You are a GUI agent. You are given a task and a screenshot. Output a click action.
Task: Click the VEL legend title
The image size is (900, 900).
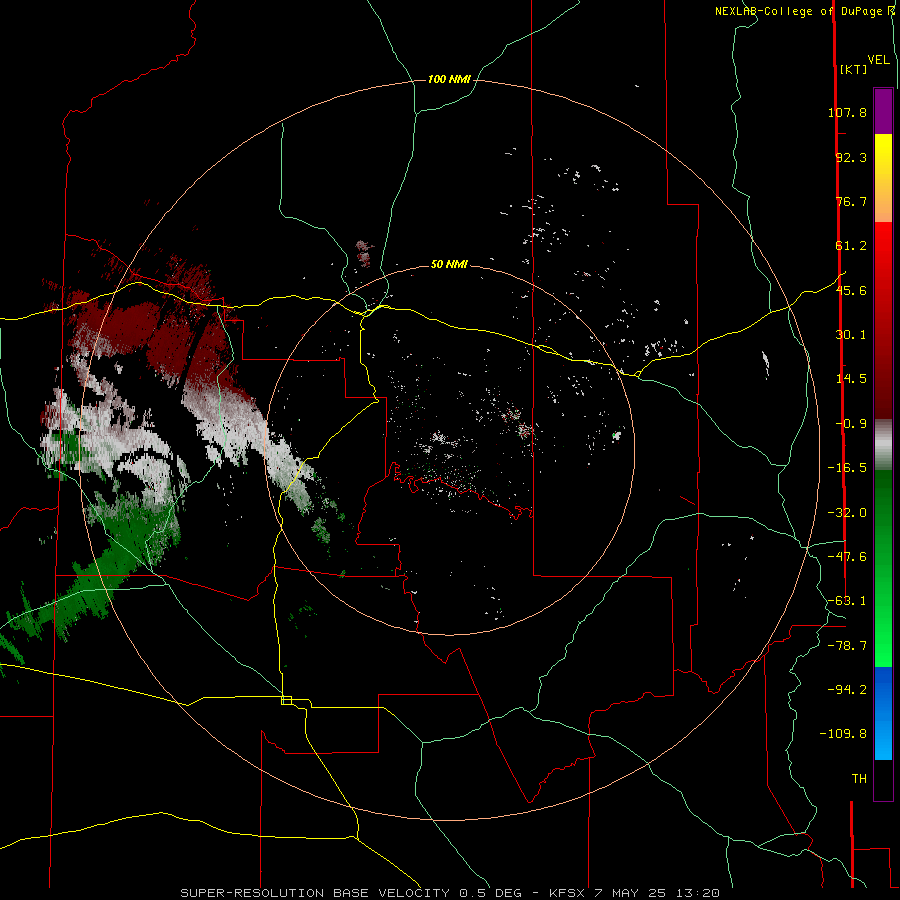click(x=878, y=60)
